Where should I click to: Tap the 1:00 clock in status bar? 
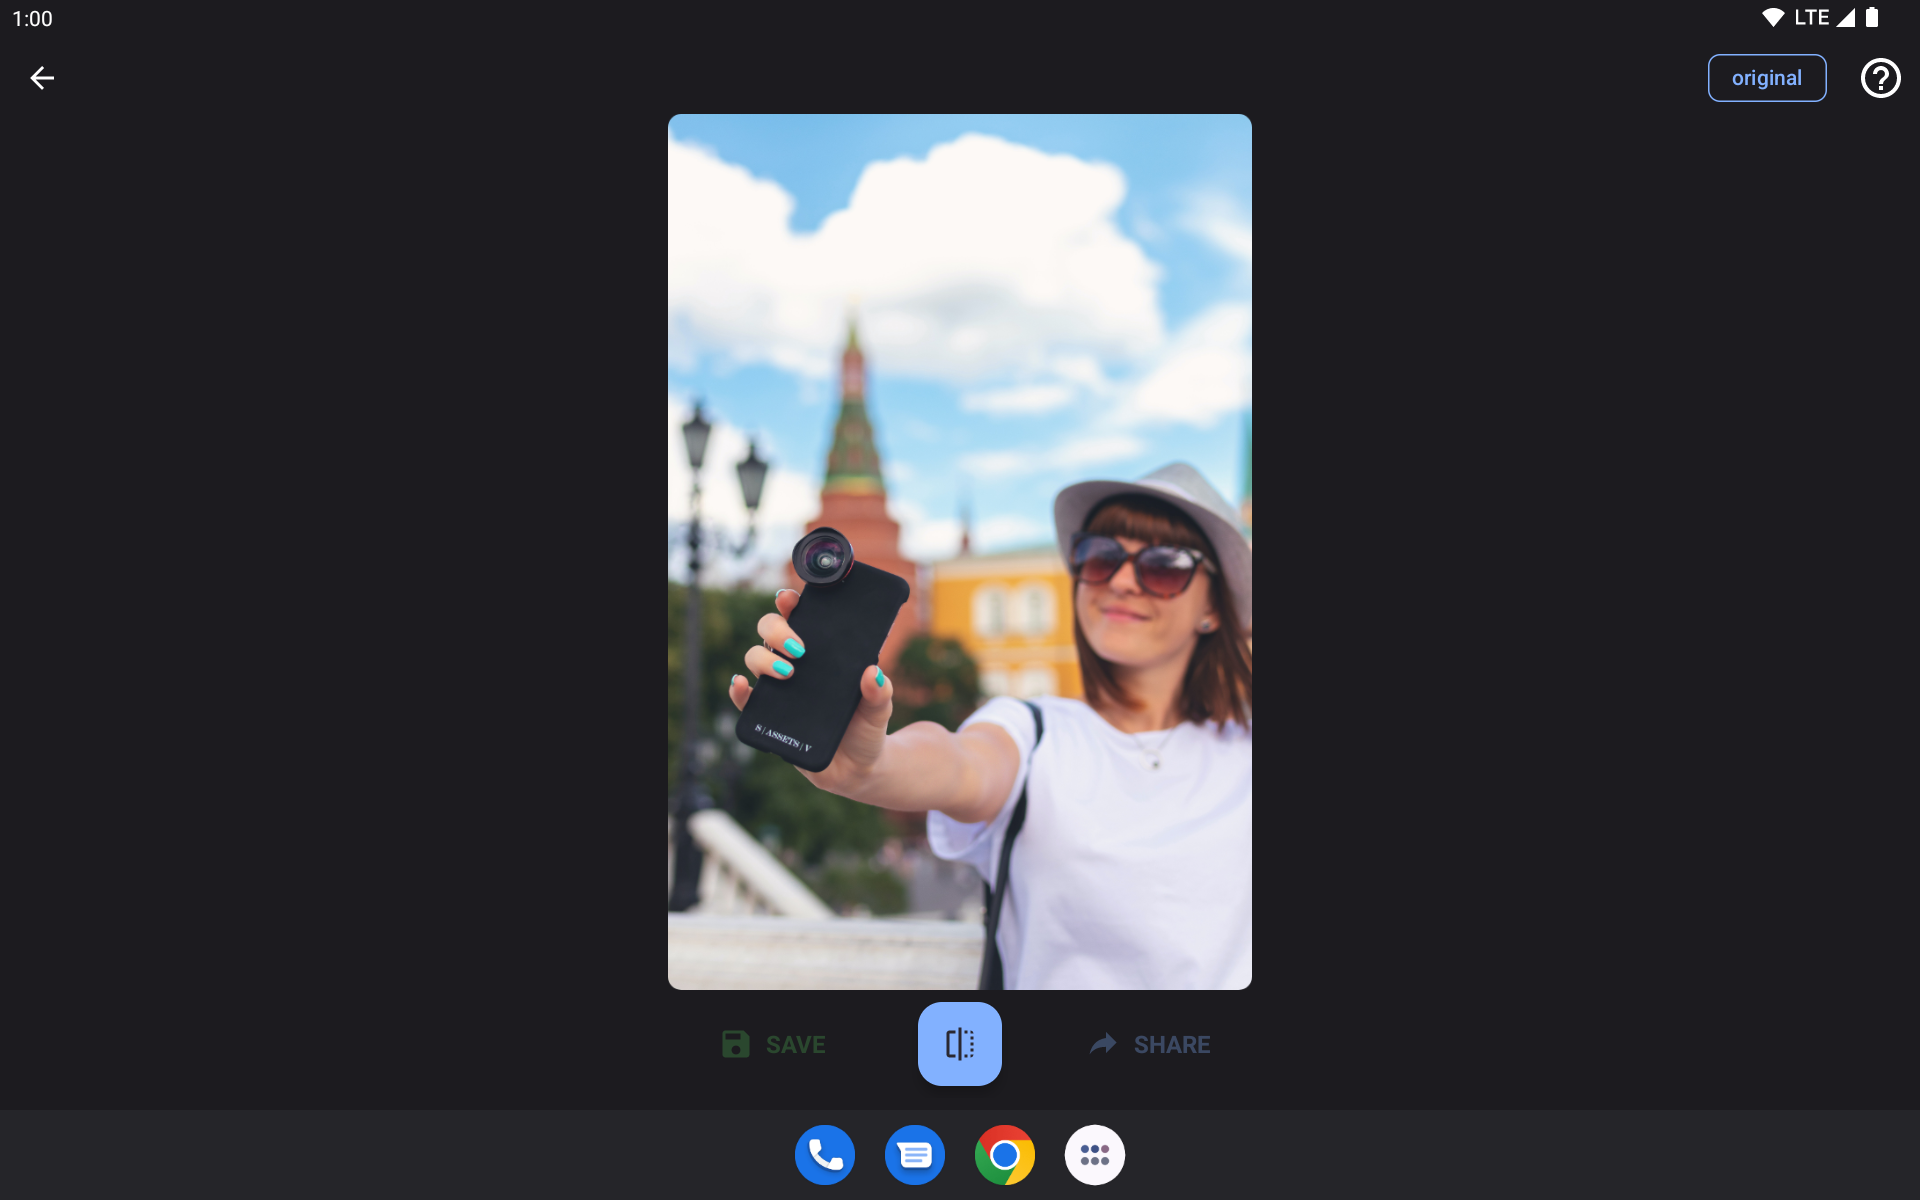32,19
